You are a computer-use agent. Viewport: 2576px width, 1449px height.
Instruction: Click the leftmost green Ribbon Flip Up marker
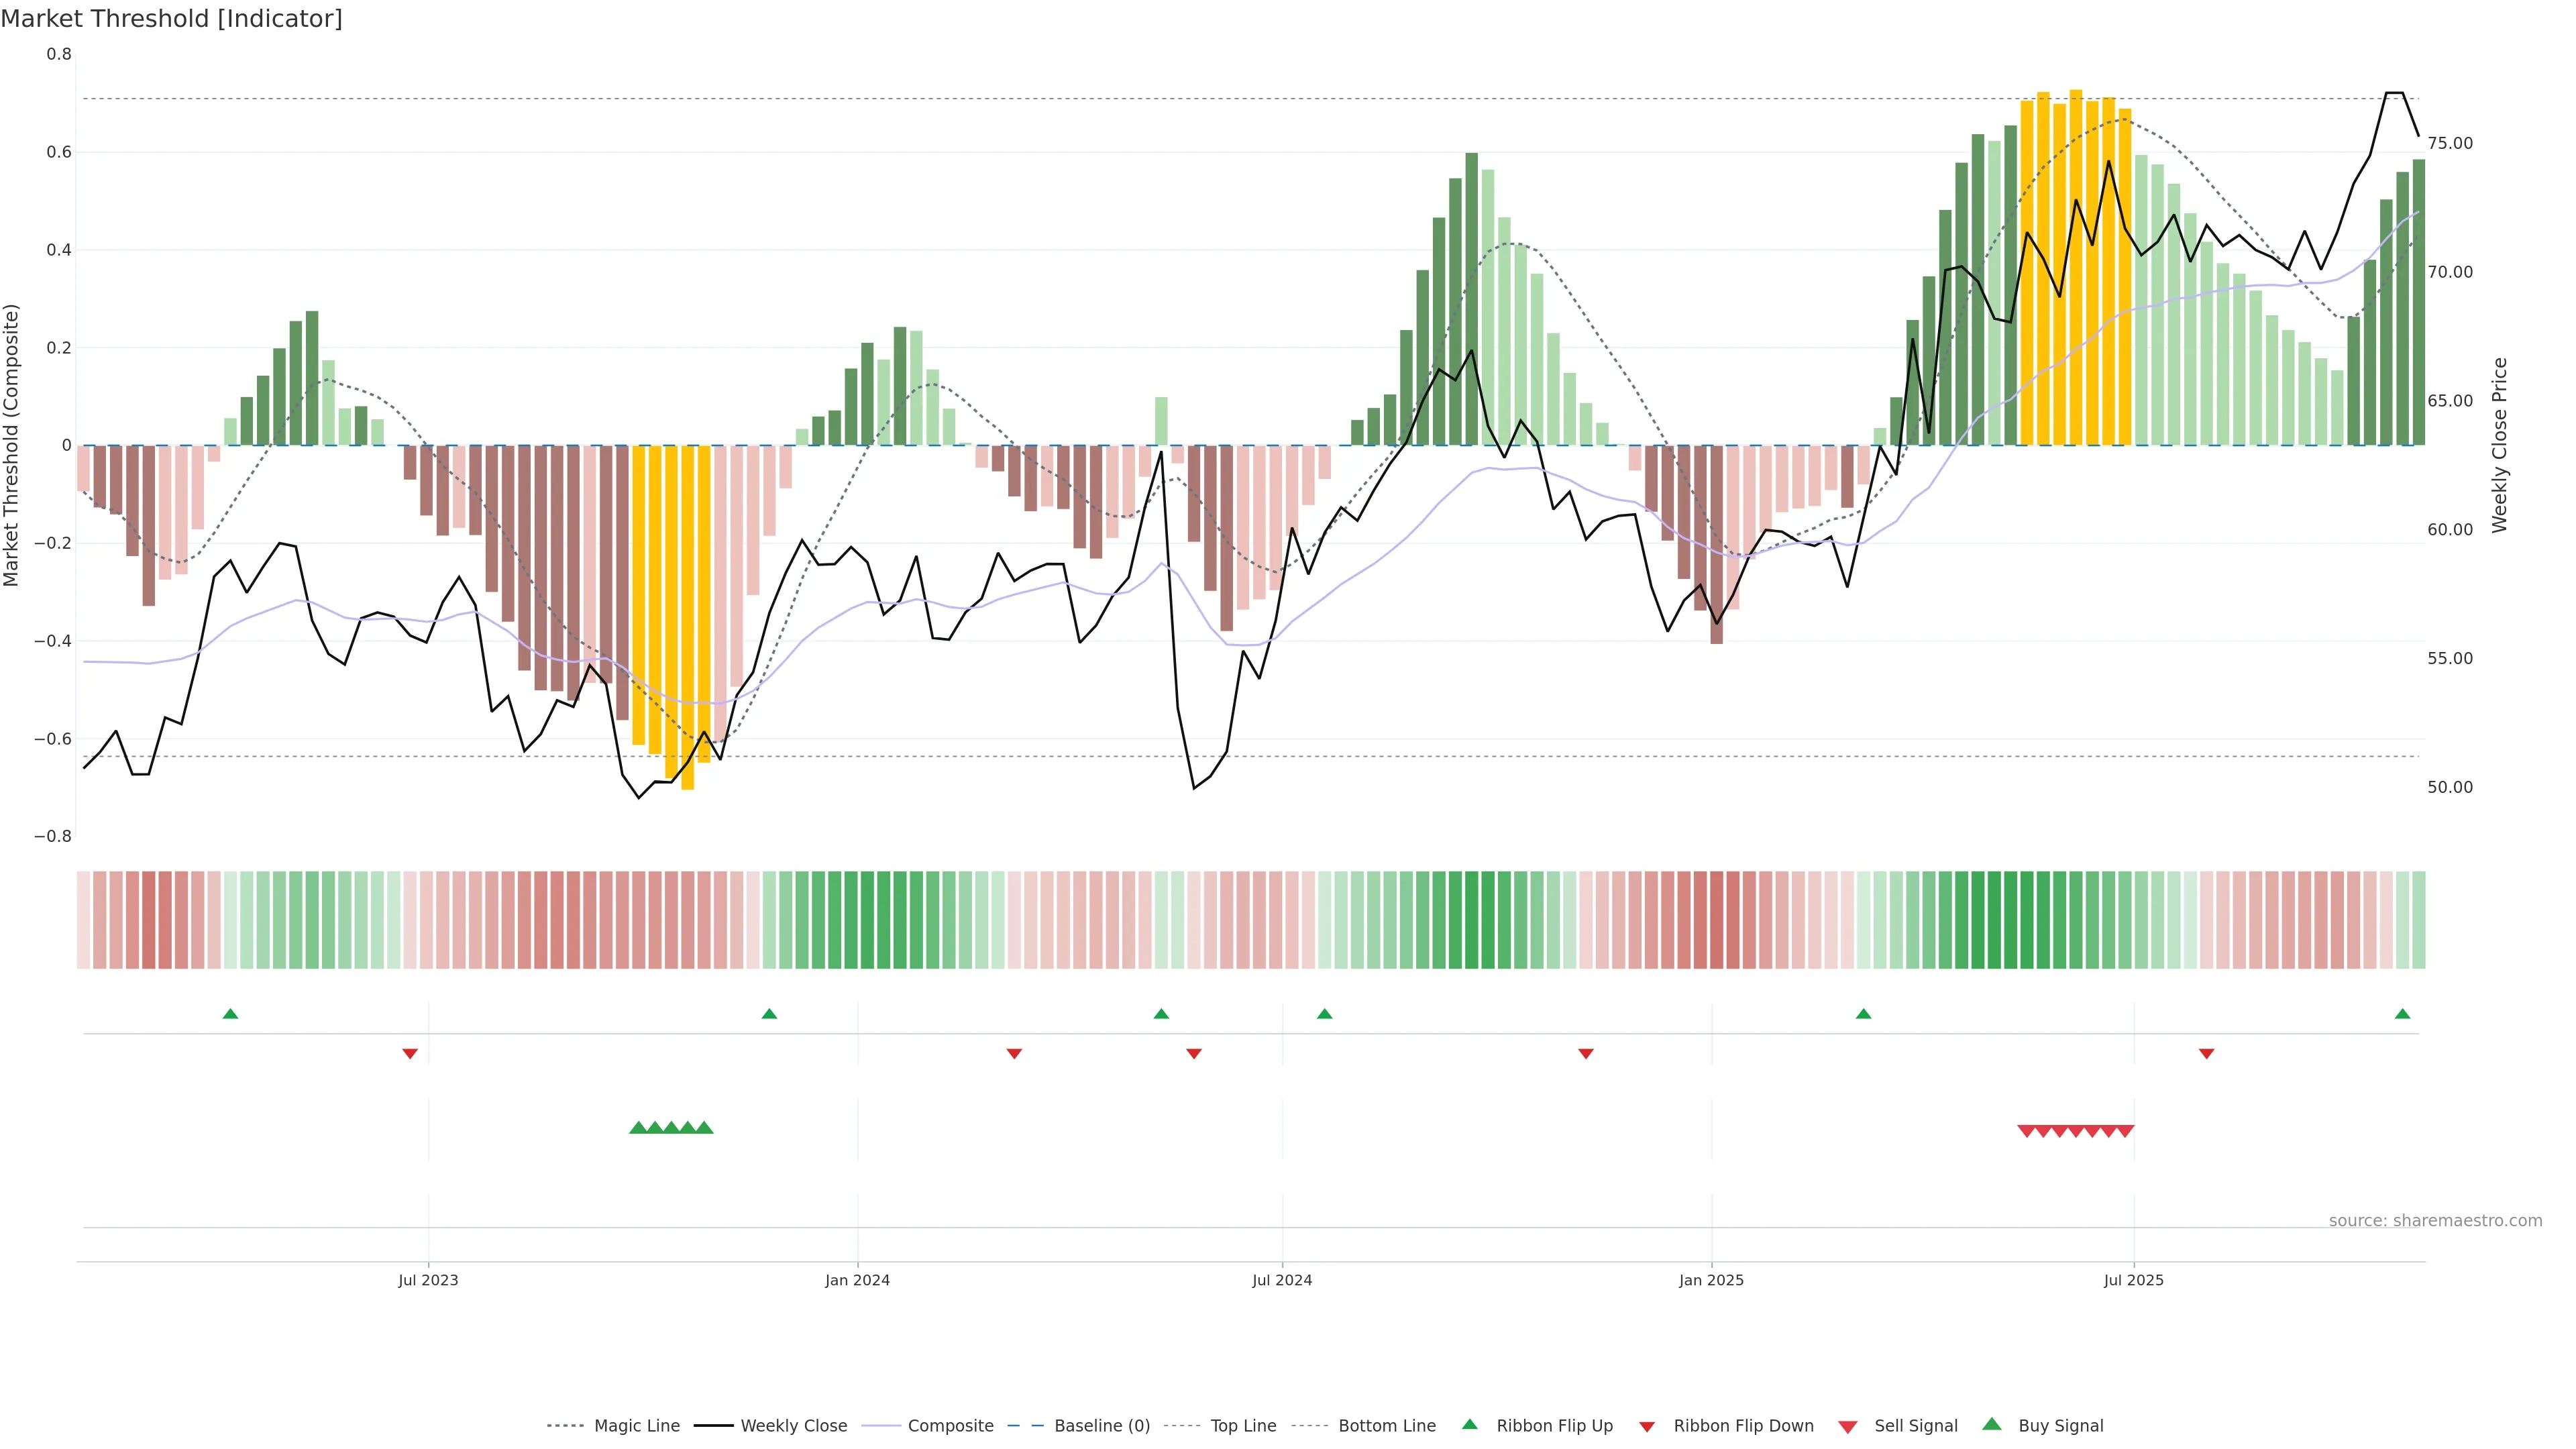pos(230,1014)
